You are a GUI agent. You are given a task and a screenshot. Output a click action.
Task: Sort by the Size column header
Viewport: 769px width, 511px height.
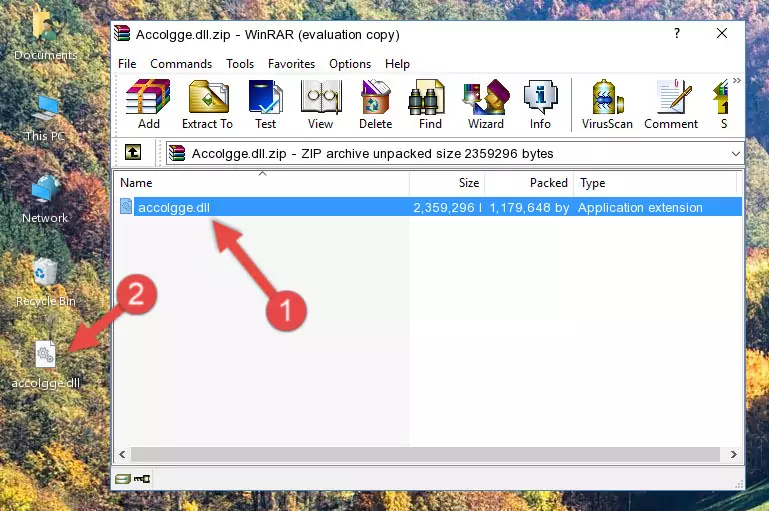click(447, 183)
